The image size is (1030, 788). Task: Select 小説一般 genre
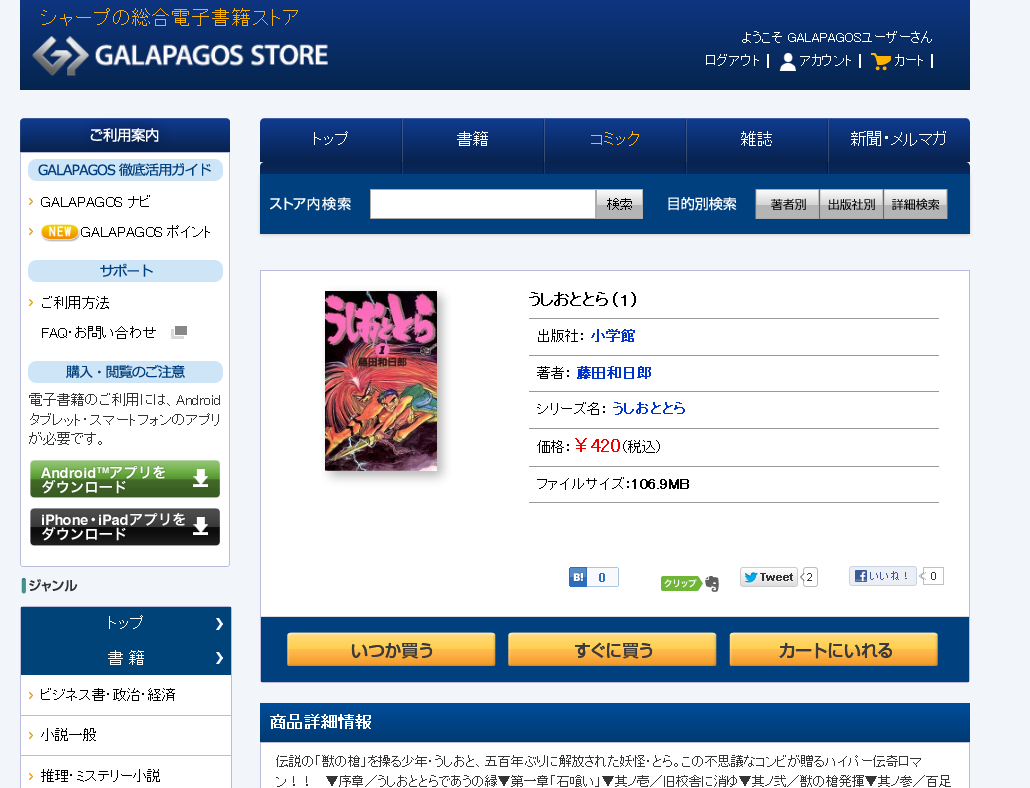tap(68, 735)
